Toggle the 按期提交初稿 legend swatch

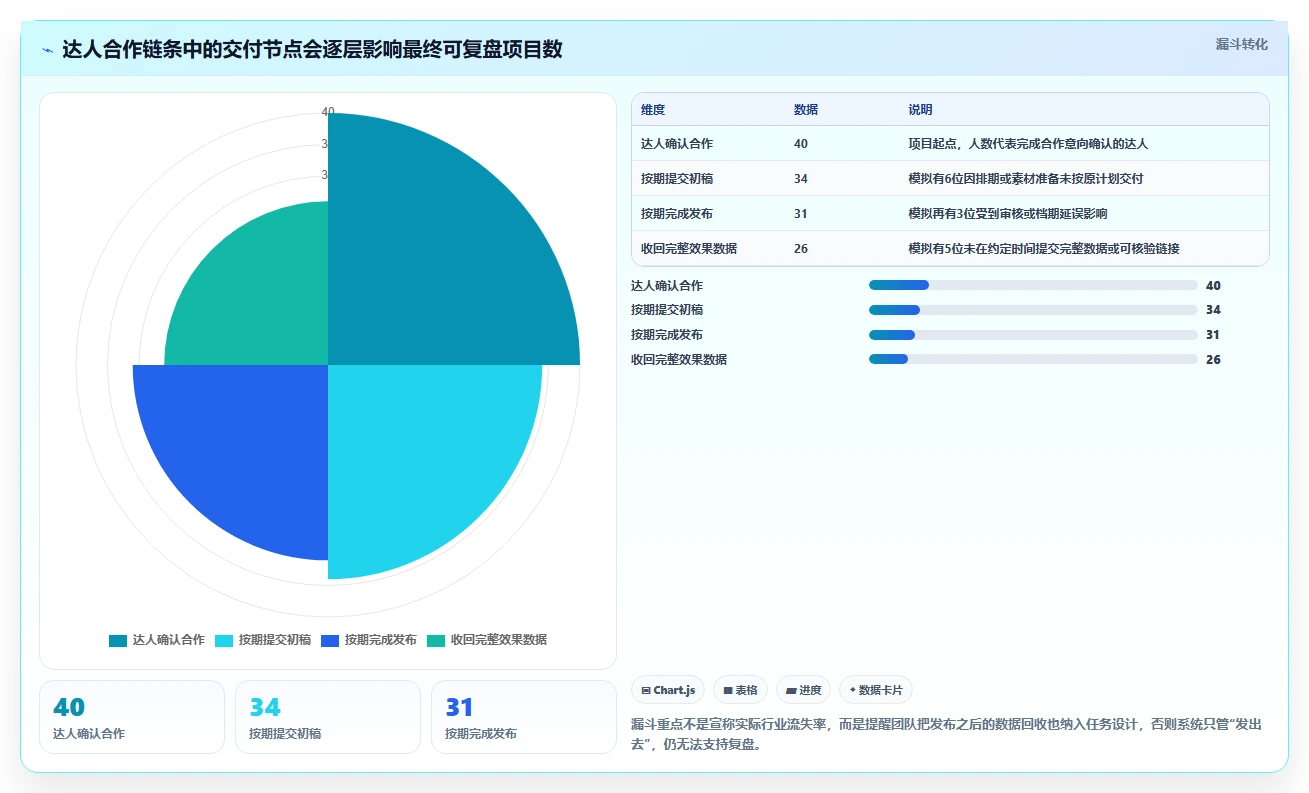[x=224, y=640]
